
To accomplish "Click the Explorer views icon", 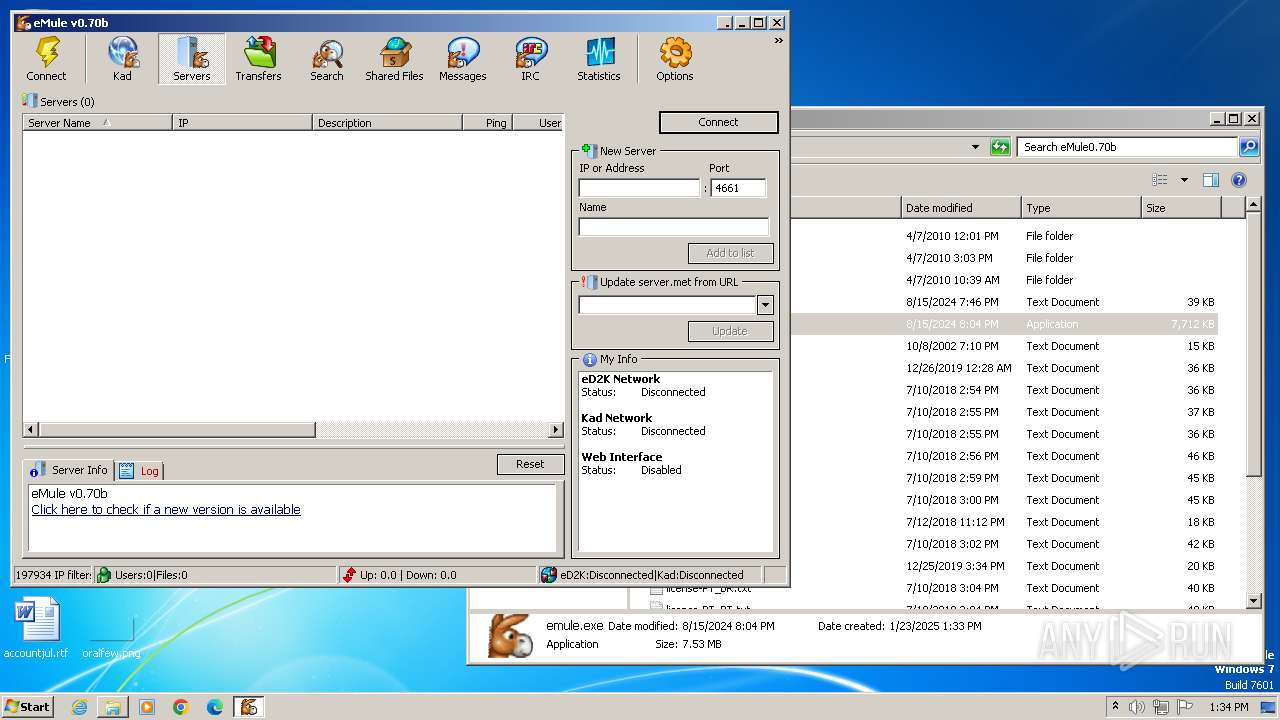I will click(x=1160, y=181).
